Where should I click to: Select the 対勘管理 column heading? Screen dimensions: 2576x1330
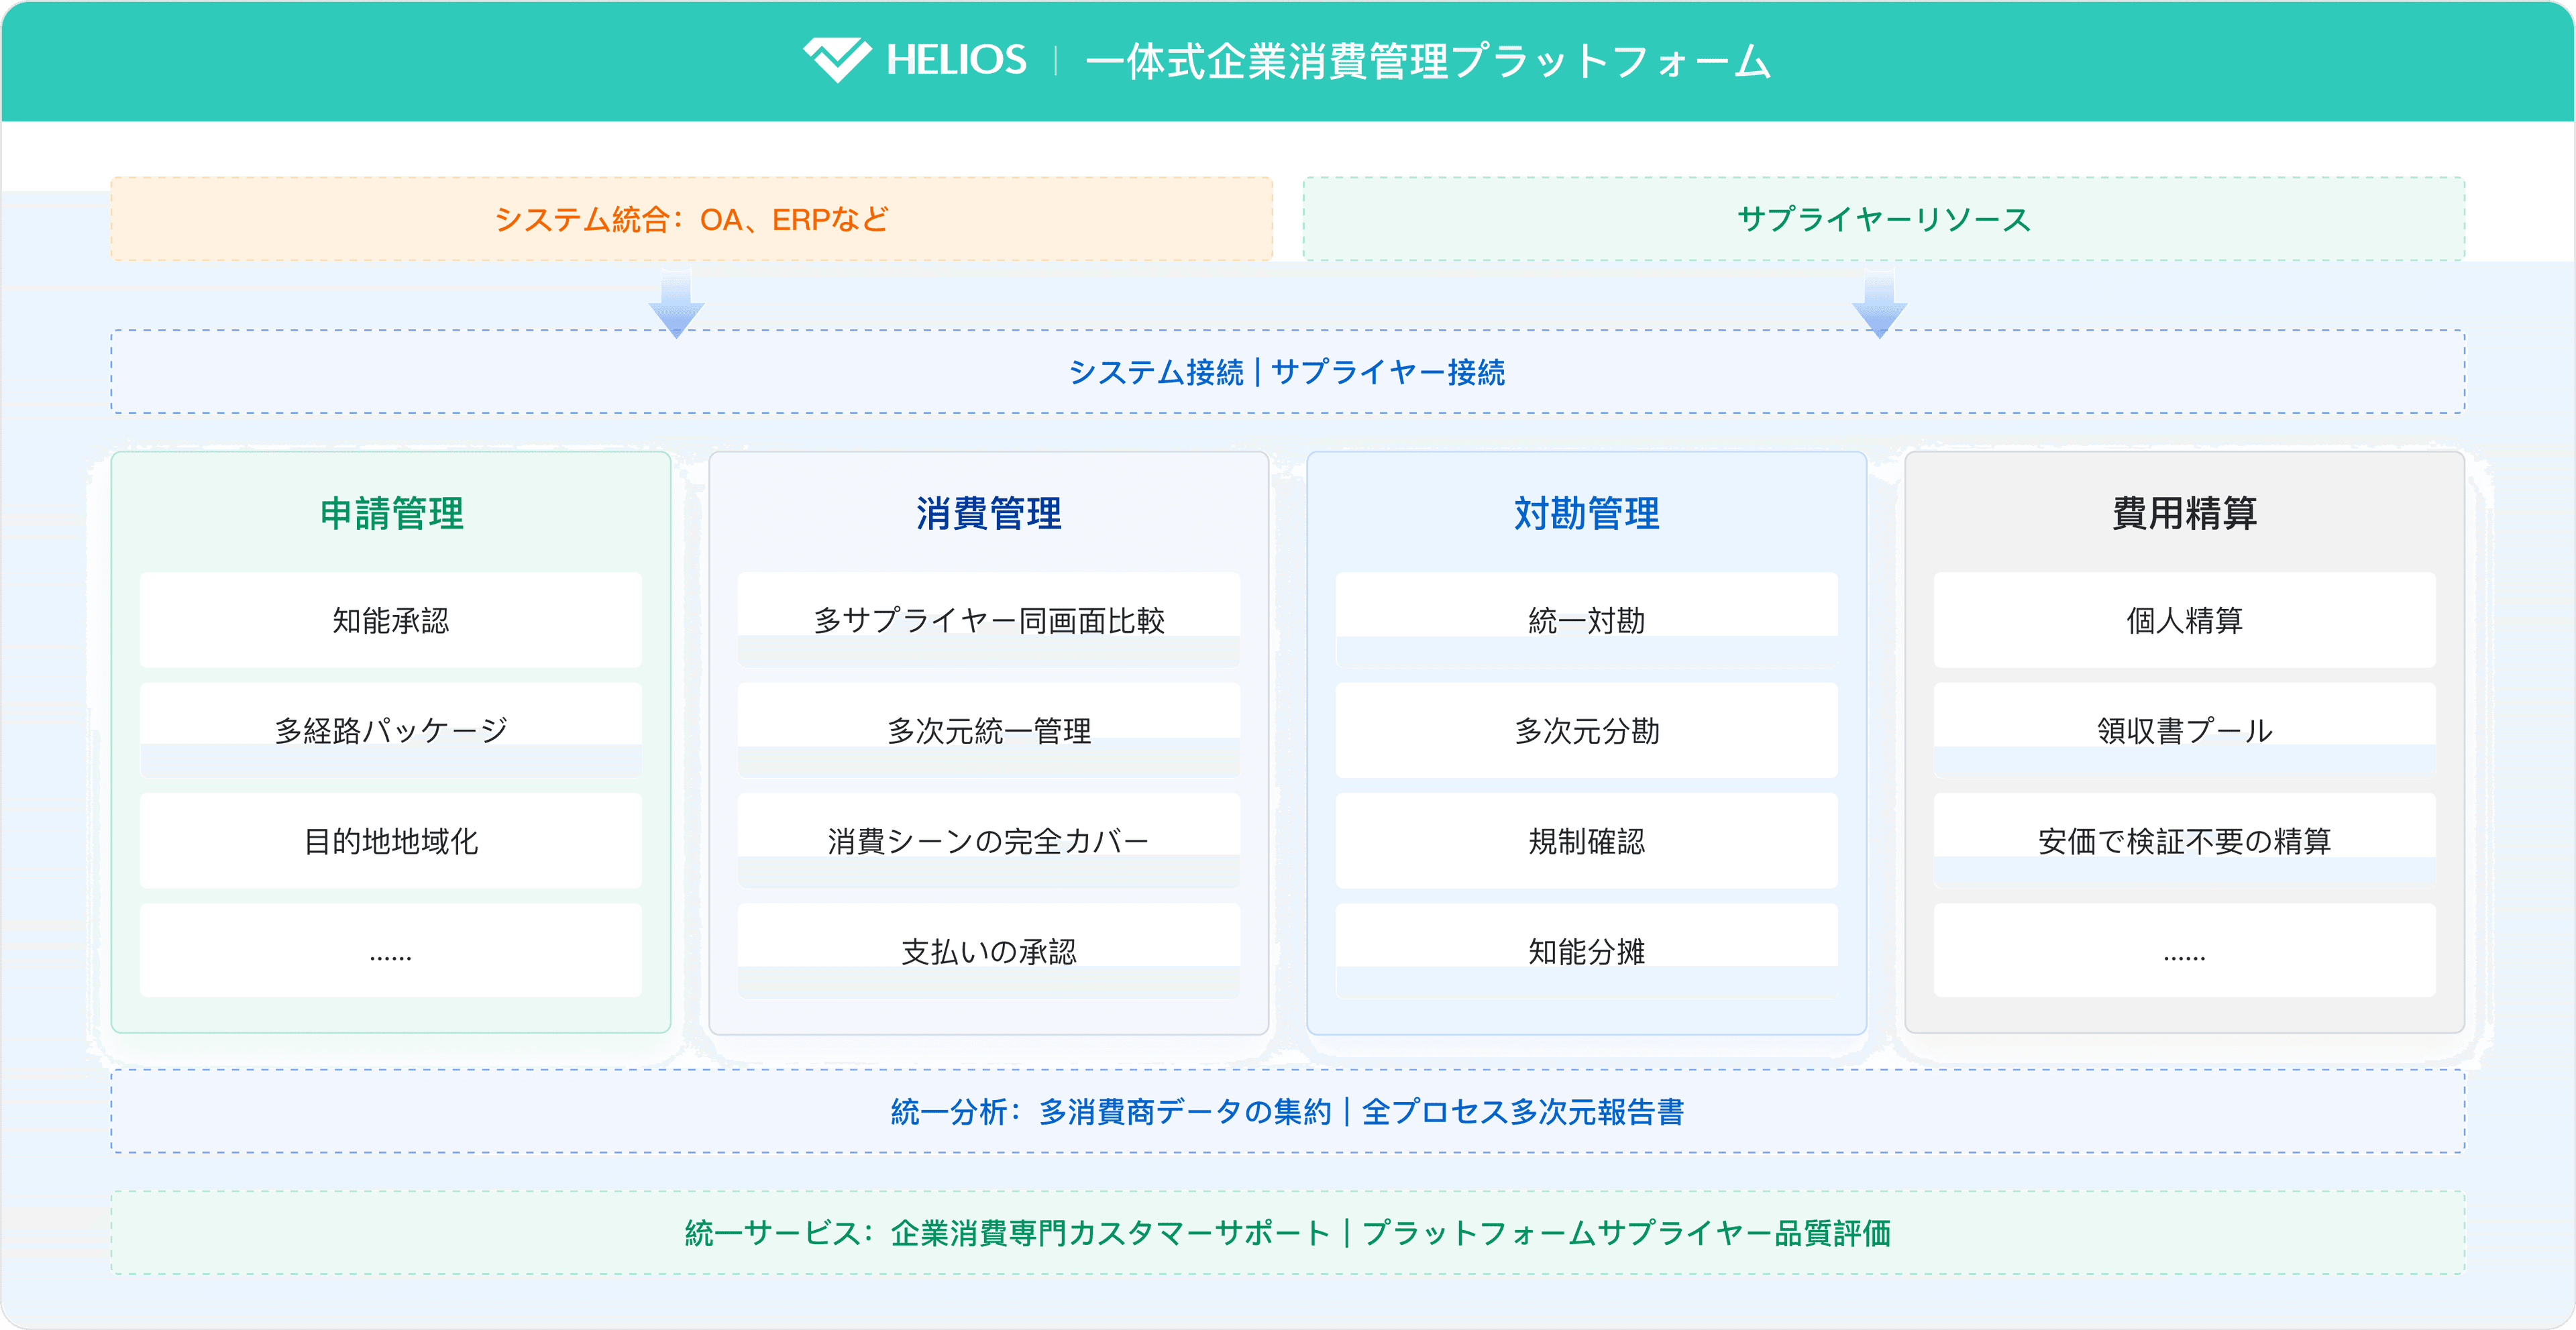pyautogui.click(x=1586, y=513)
